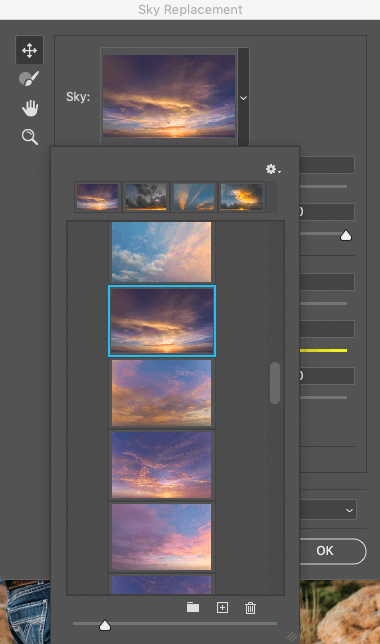This screenshot has width=380, height=644.
Task: Select the Sky Move tool
Action: coord(29,51)
